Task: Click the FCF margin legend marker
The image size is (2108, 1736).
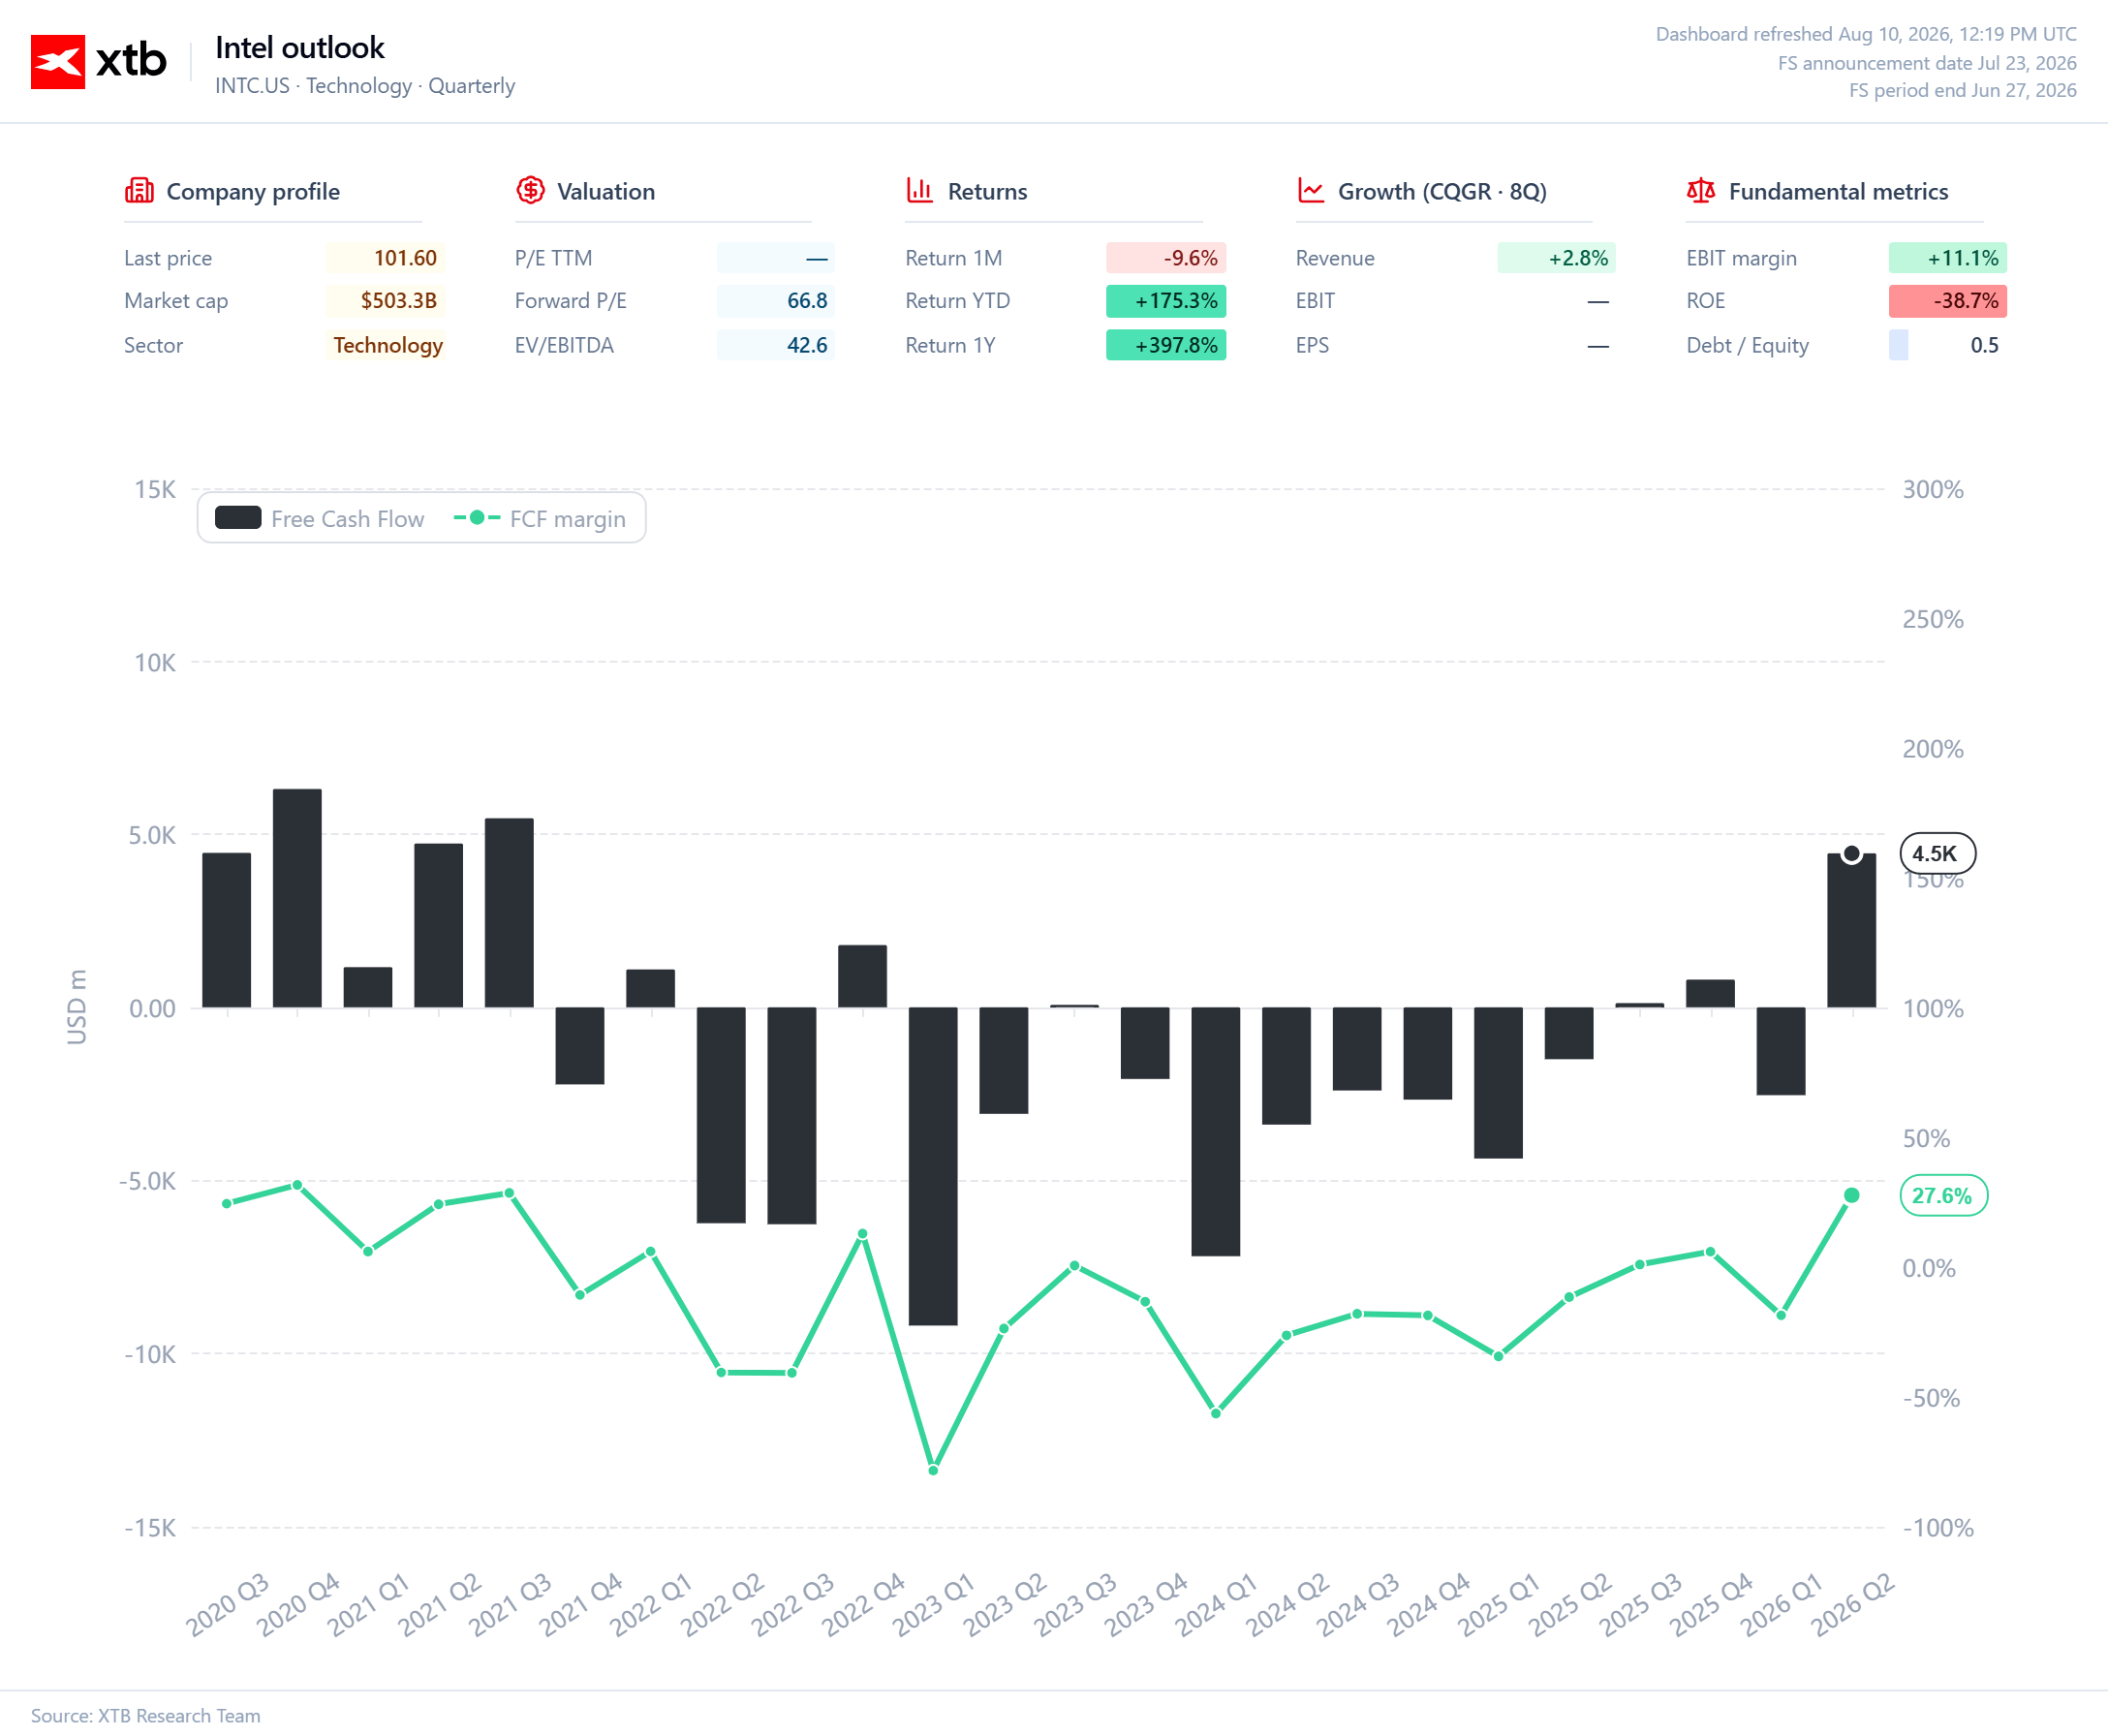Action: [x=477, y=518]
